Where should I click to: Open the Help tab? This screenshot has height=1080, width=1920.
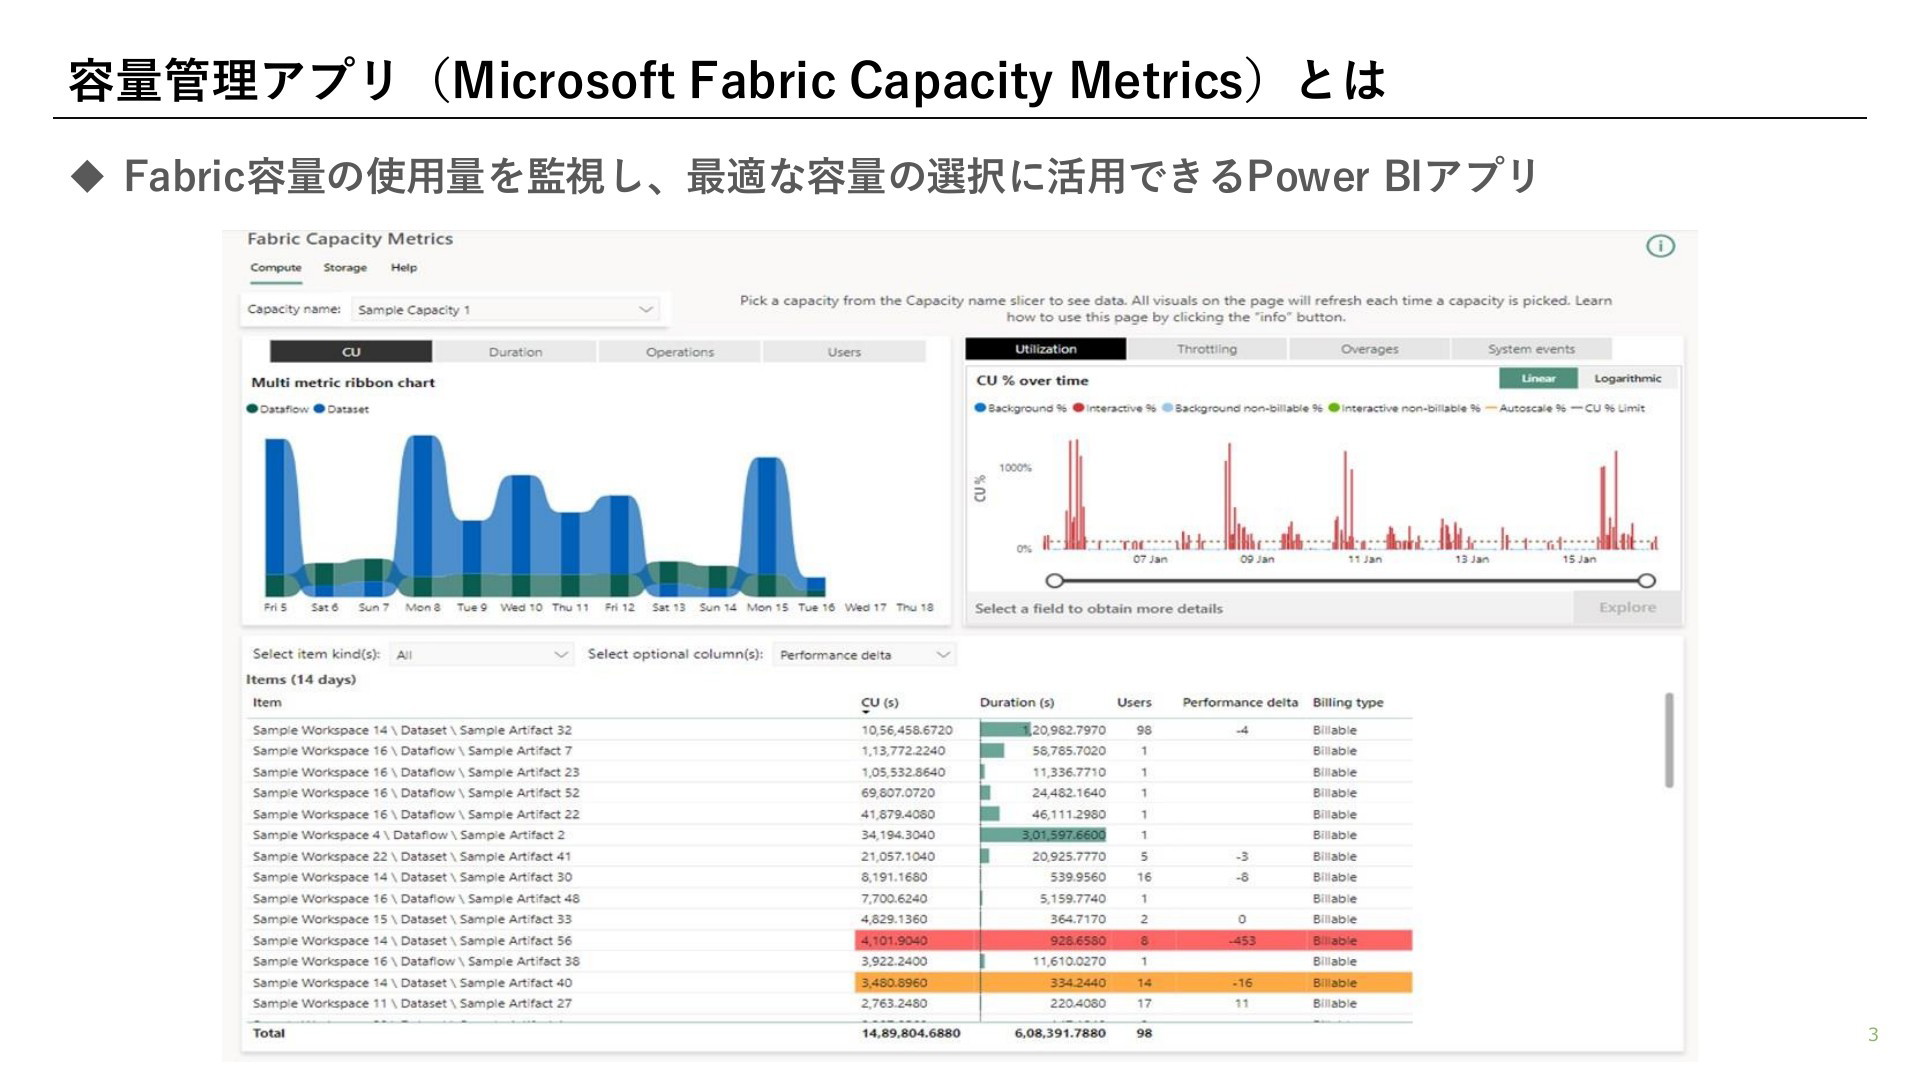click(x=404, y=268)
